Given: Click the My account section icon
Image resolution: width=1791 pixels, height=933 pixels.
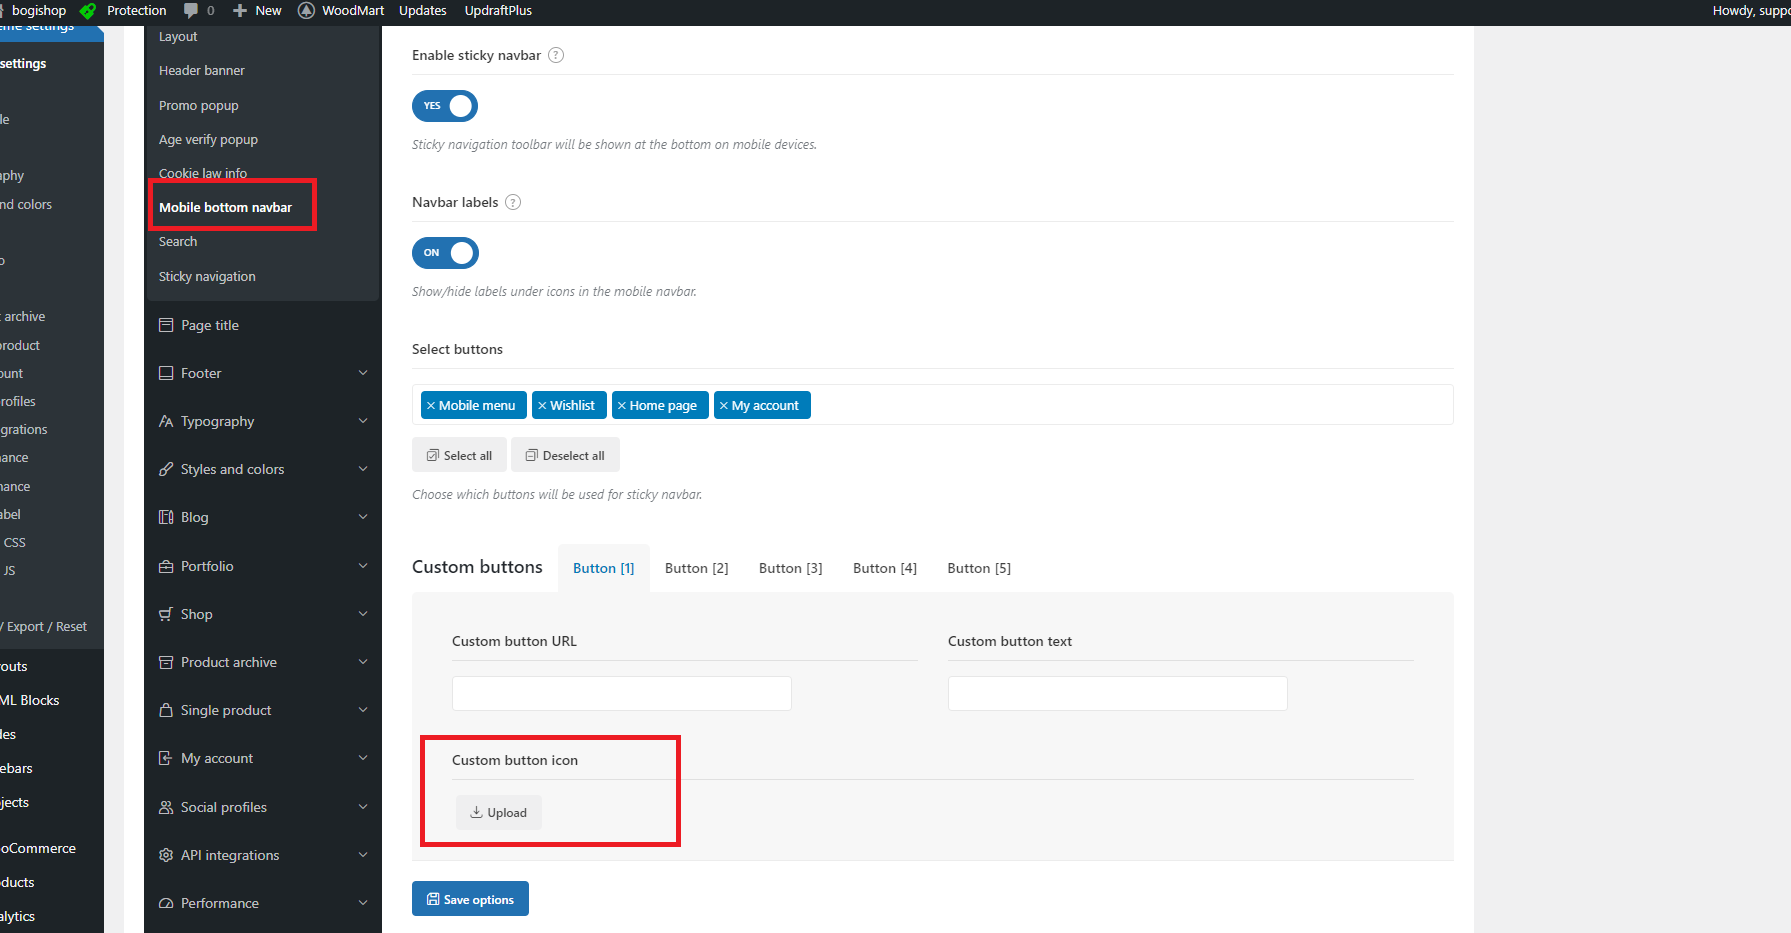Looking at the screenshot, I should [166, 758].
